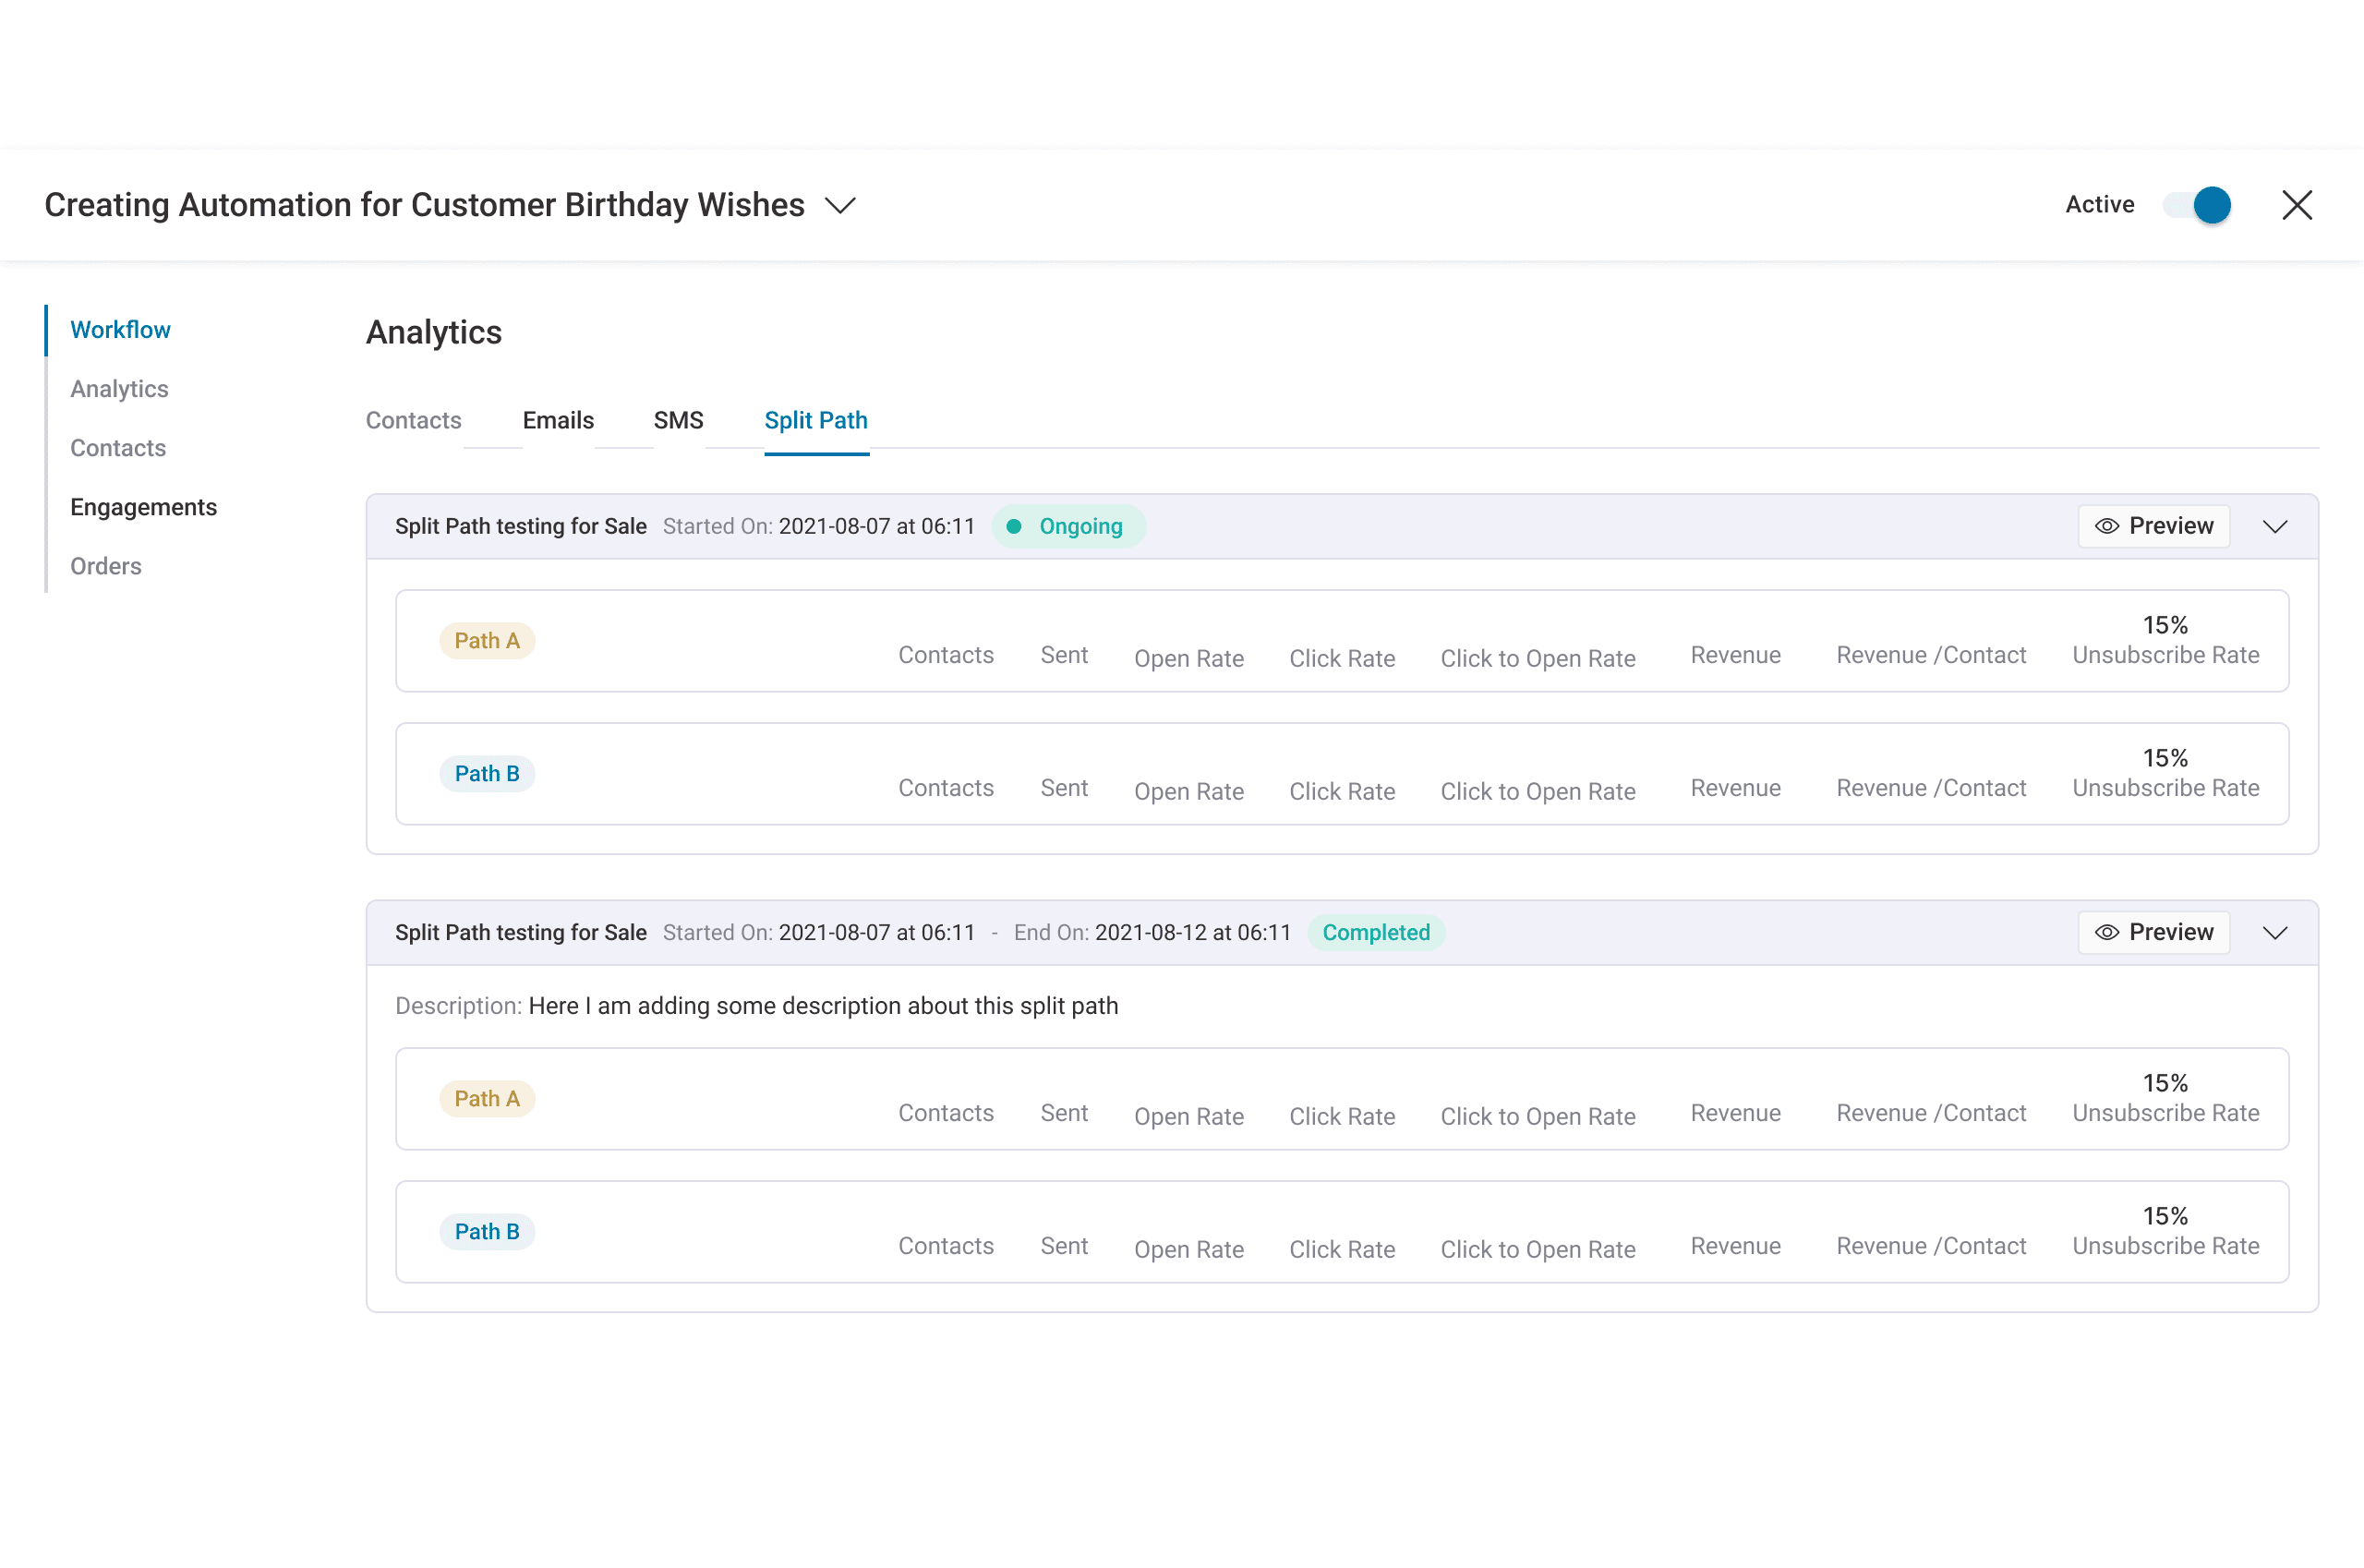Preview the Ongoing split path test
Screen dimensions: 2364x1568
click(x=2153, y=526)
